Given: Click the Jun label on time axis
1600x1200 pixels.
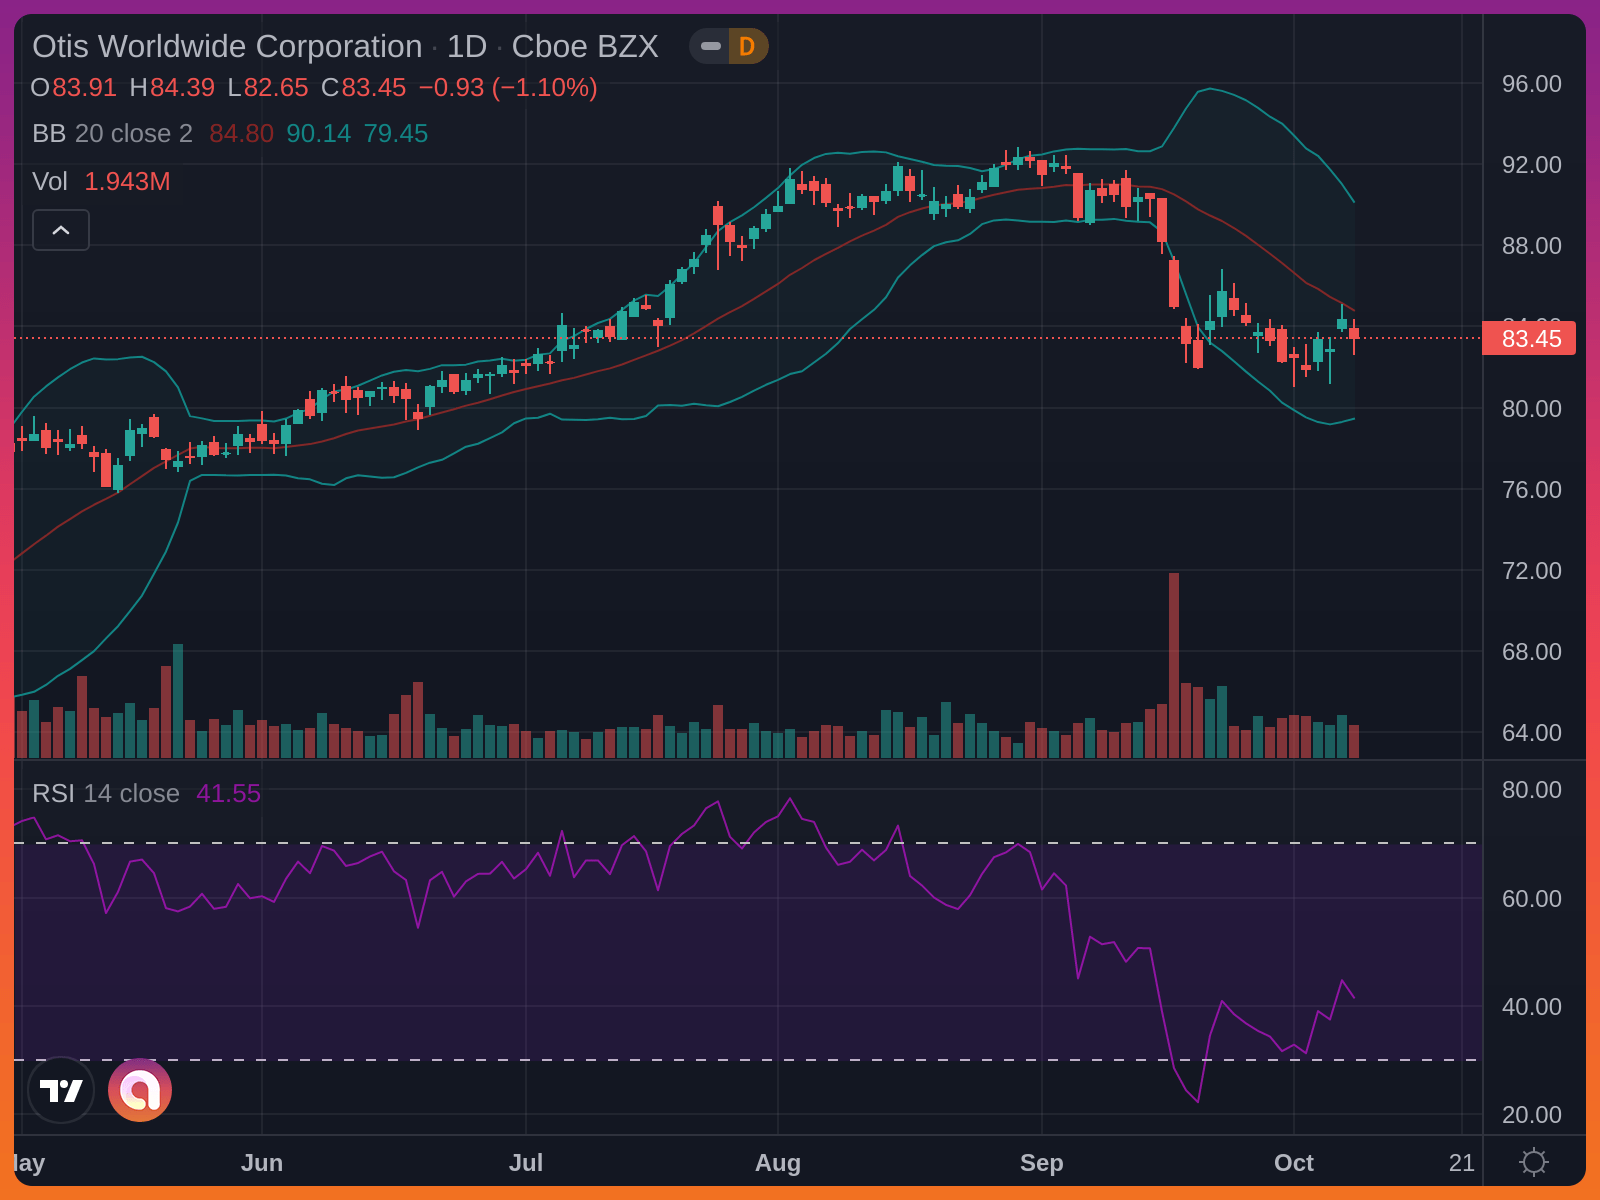Looking at the screenshot, I should 262,1162.
